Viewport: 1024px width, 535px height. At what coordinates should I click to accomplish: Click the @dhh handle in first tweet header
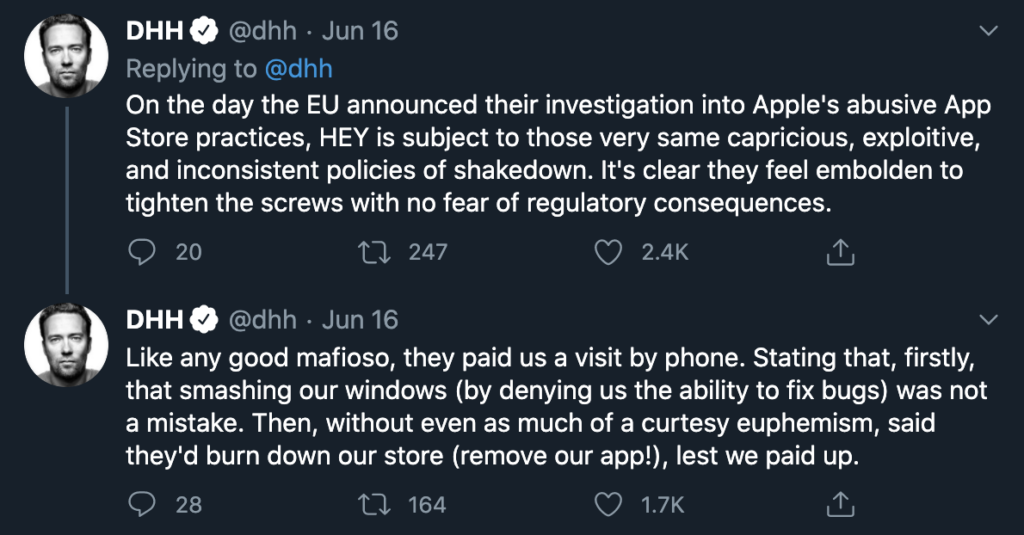pyautogui.click(x=263, y=31)
